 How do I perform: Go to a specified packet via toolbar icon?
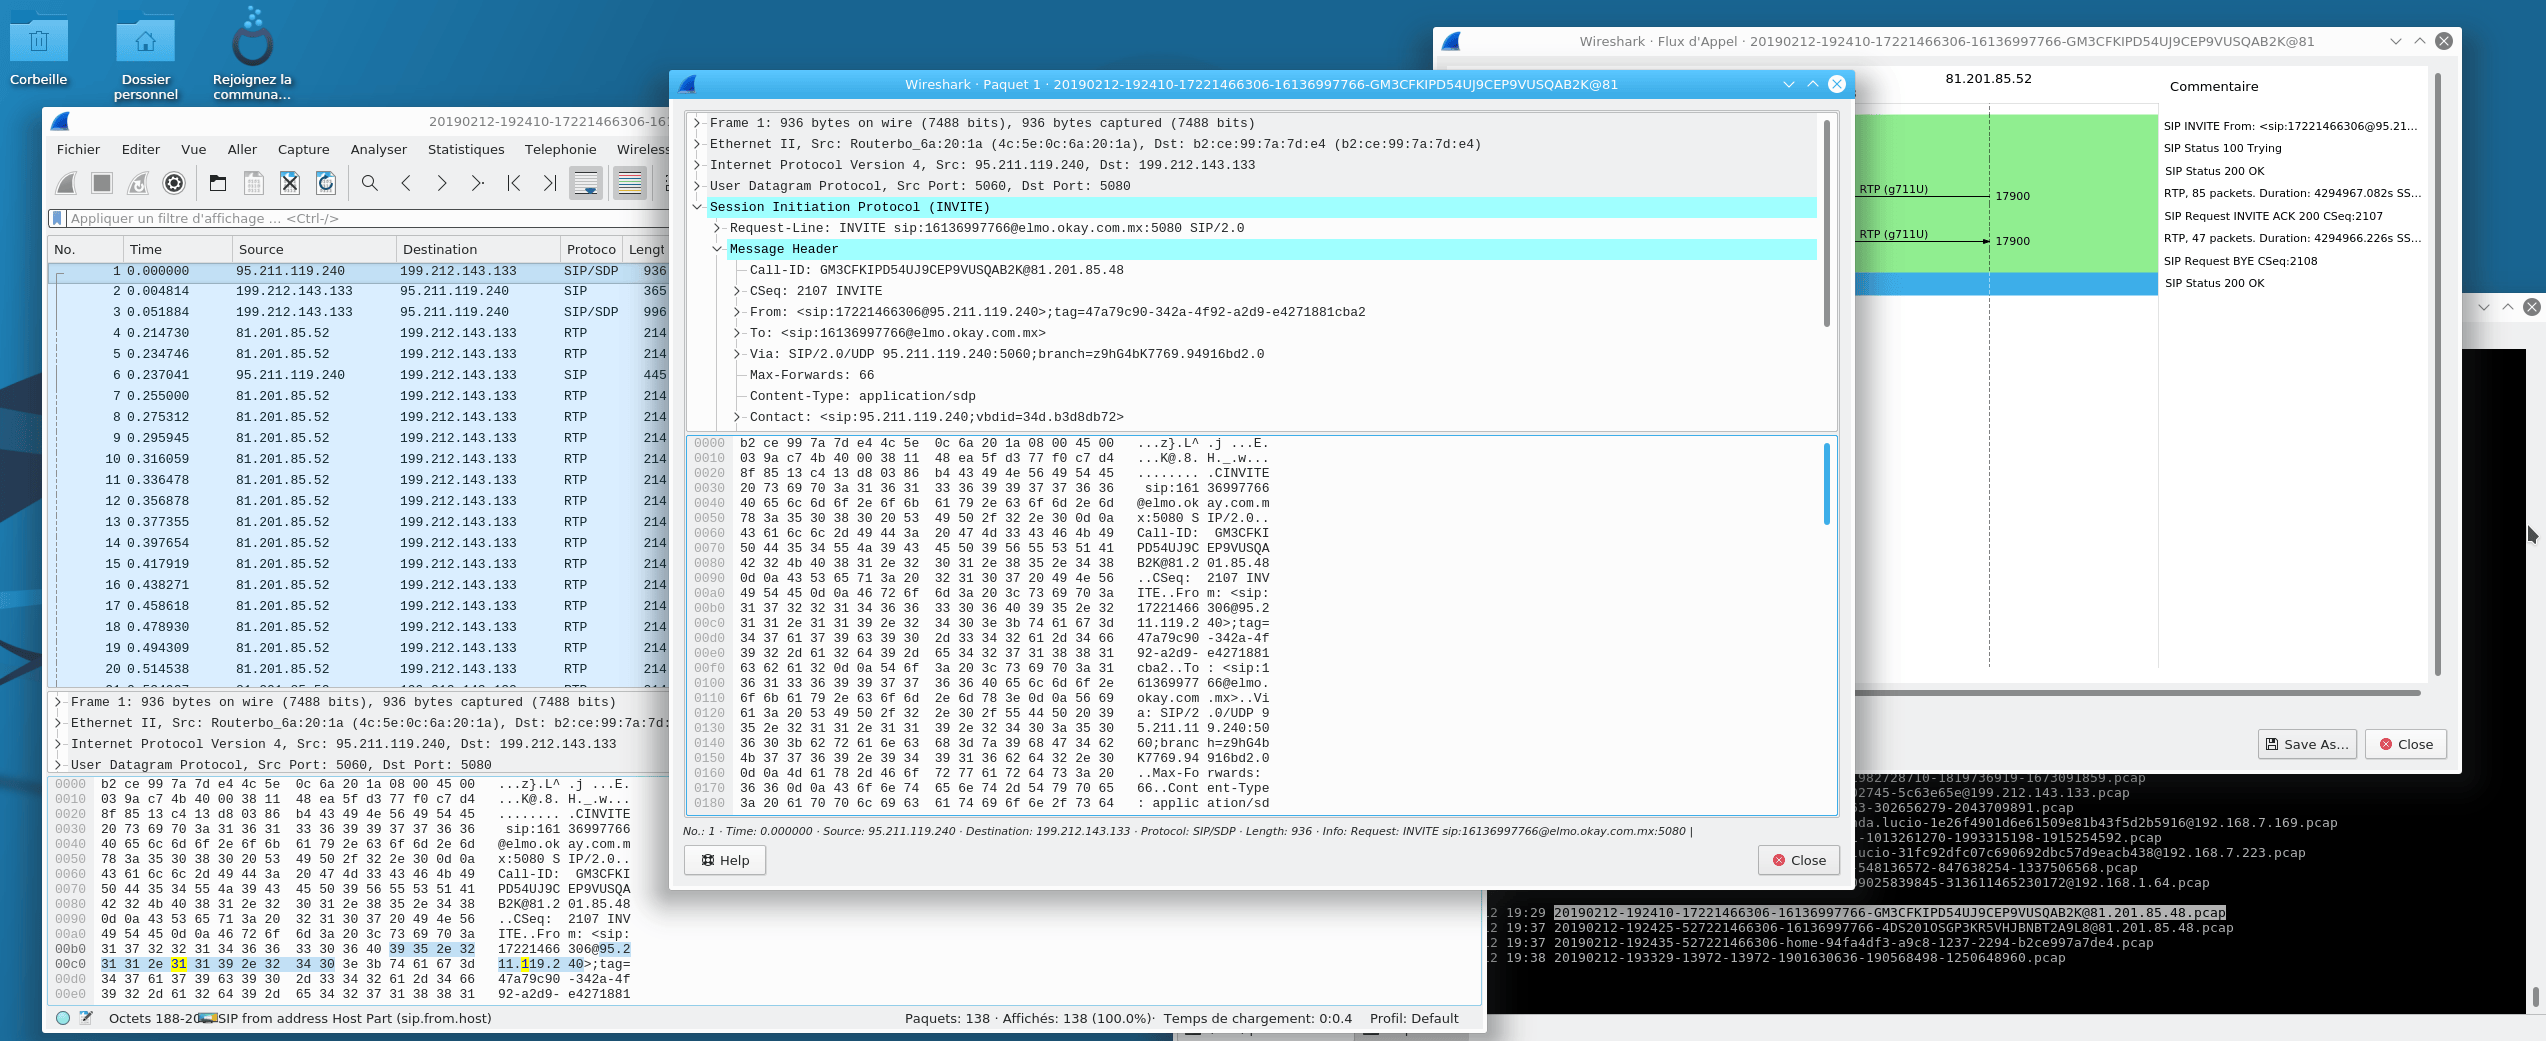[x=478, y=183]
